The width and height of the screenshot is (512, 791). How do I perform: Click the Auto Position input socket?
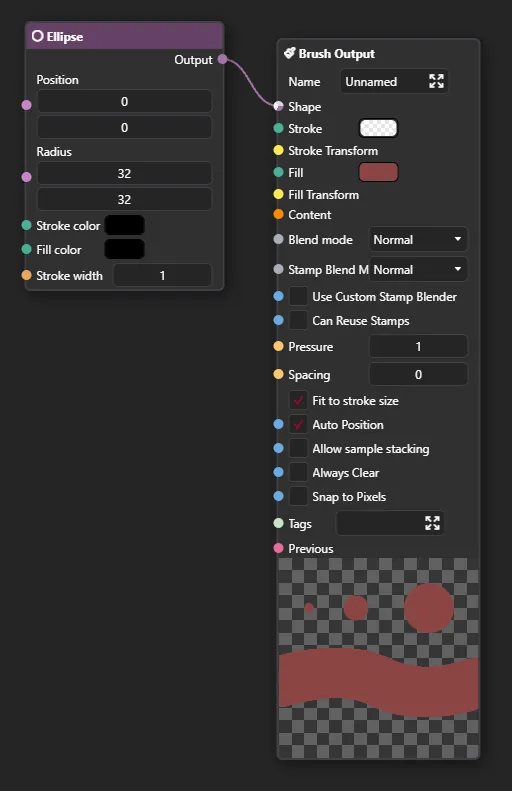[278, 424]
